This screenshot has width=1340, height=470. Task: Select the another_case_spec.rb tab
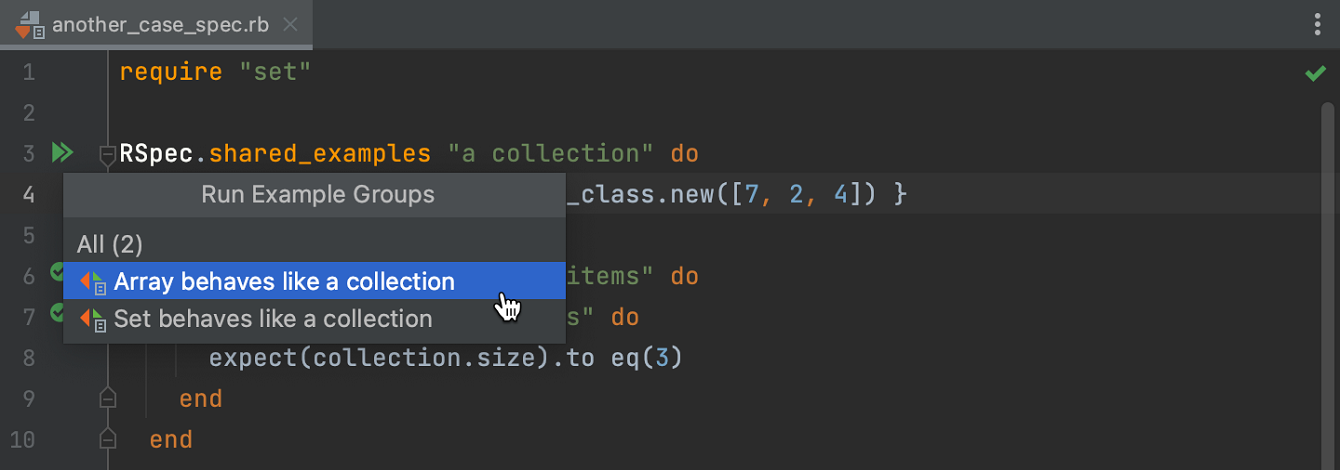160,25
